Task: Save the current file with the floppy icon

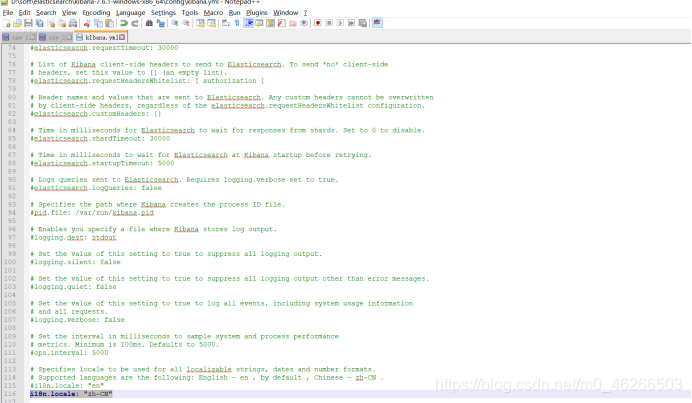Action: [28, 23]
